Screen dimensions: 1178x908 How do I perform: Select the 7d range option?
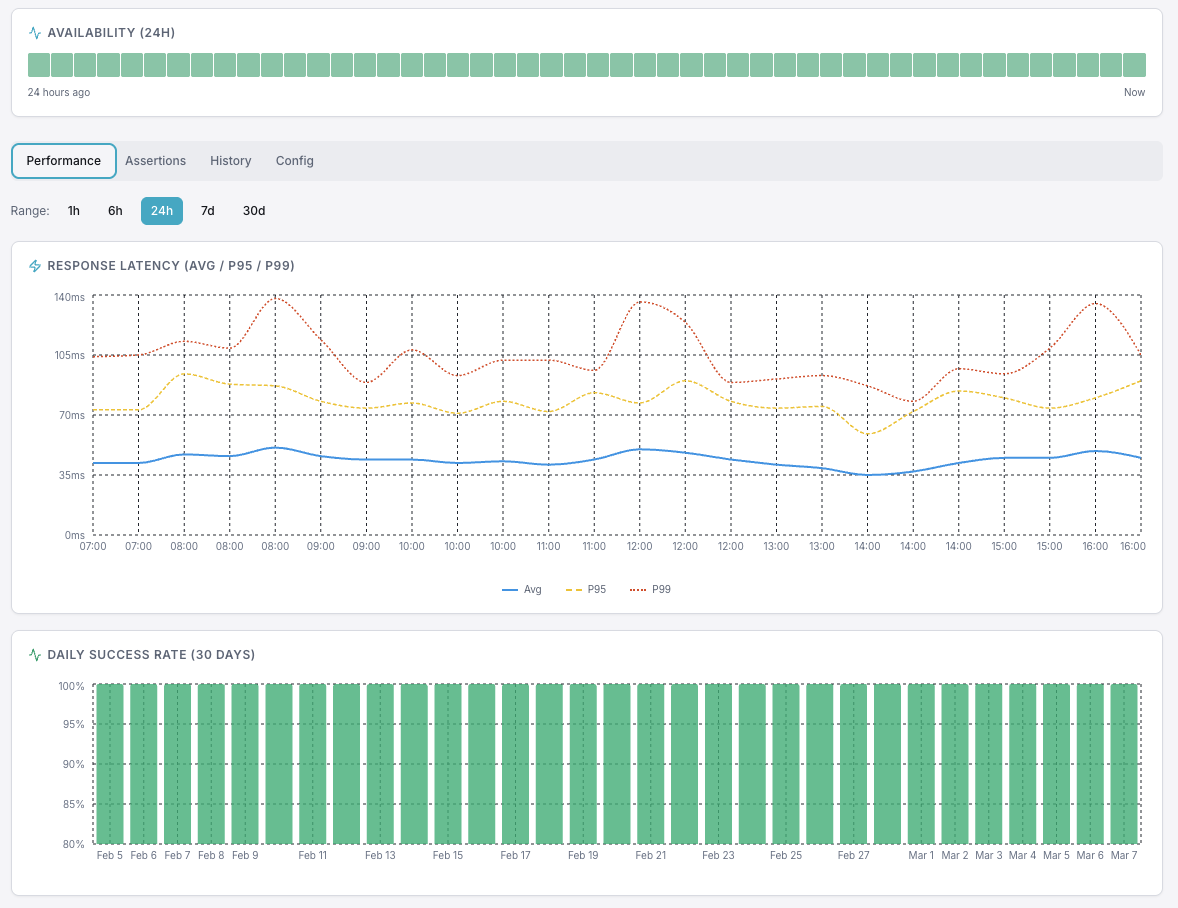[207, 211]
